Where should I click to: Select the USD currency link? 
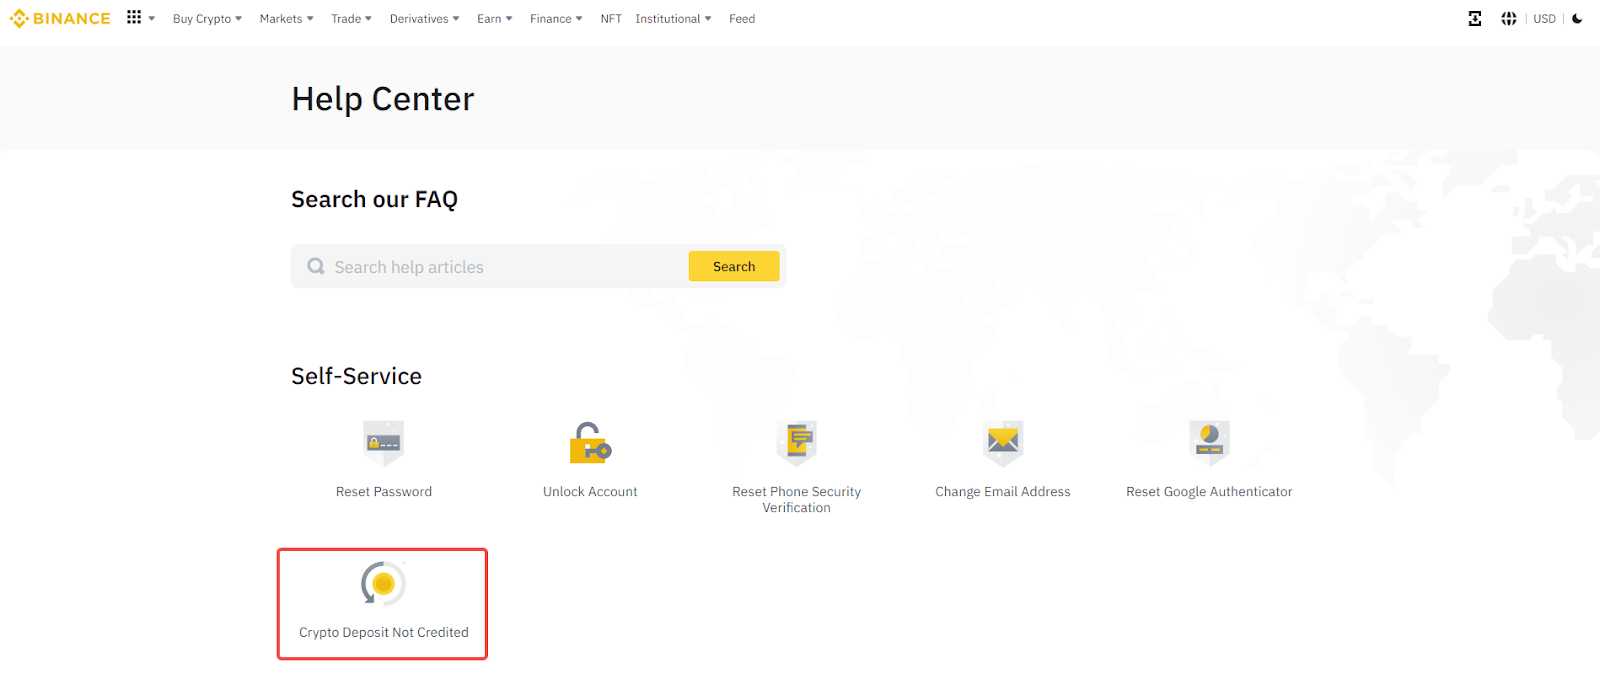(x=1544, y=19)
